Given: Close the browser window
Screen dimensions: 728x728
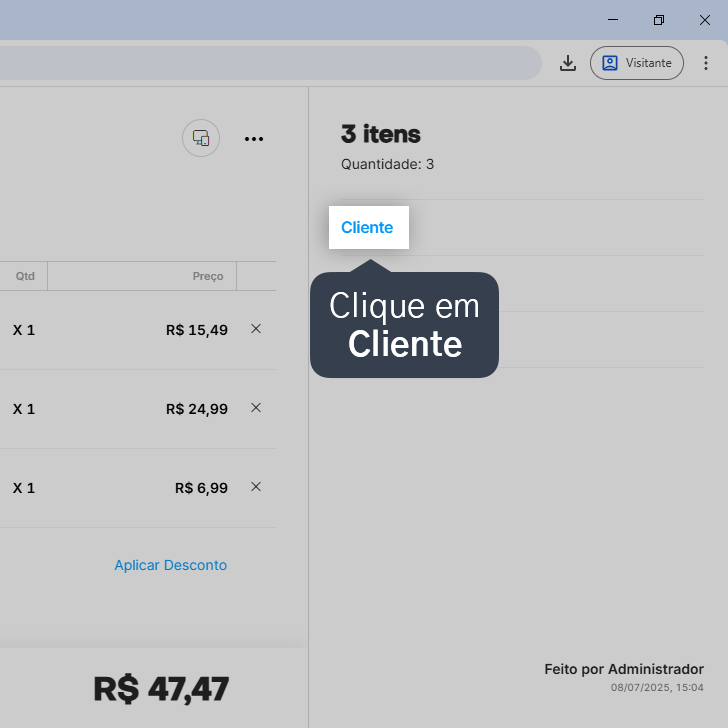Looking at the screenshot, I should point(705,20).
